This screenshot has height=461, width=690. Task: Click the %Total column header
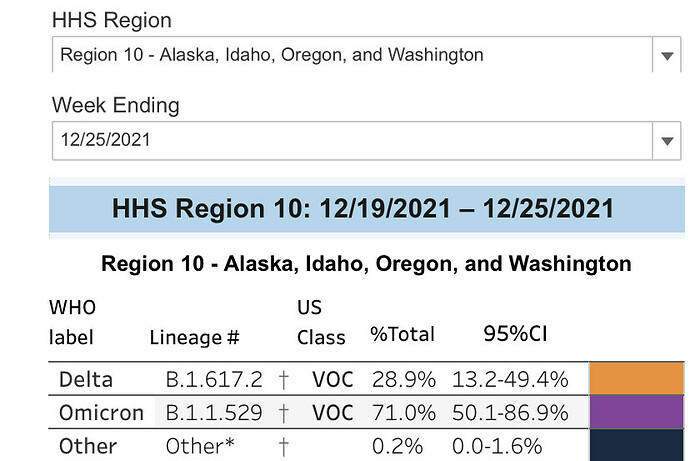point(401,335)
